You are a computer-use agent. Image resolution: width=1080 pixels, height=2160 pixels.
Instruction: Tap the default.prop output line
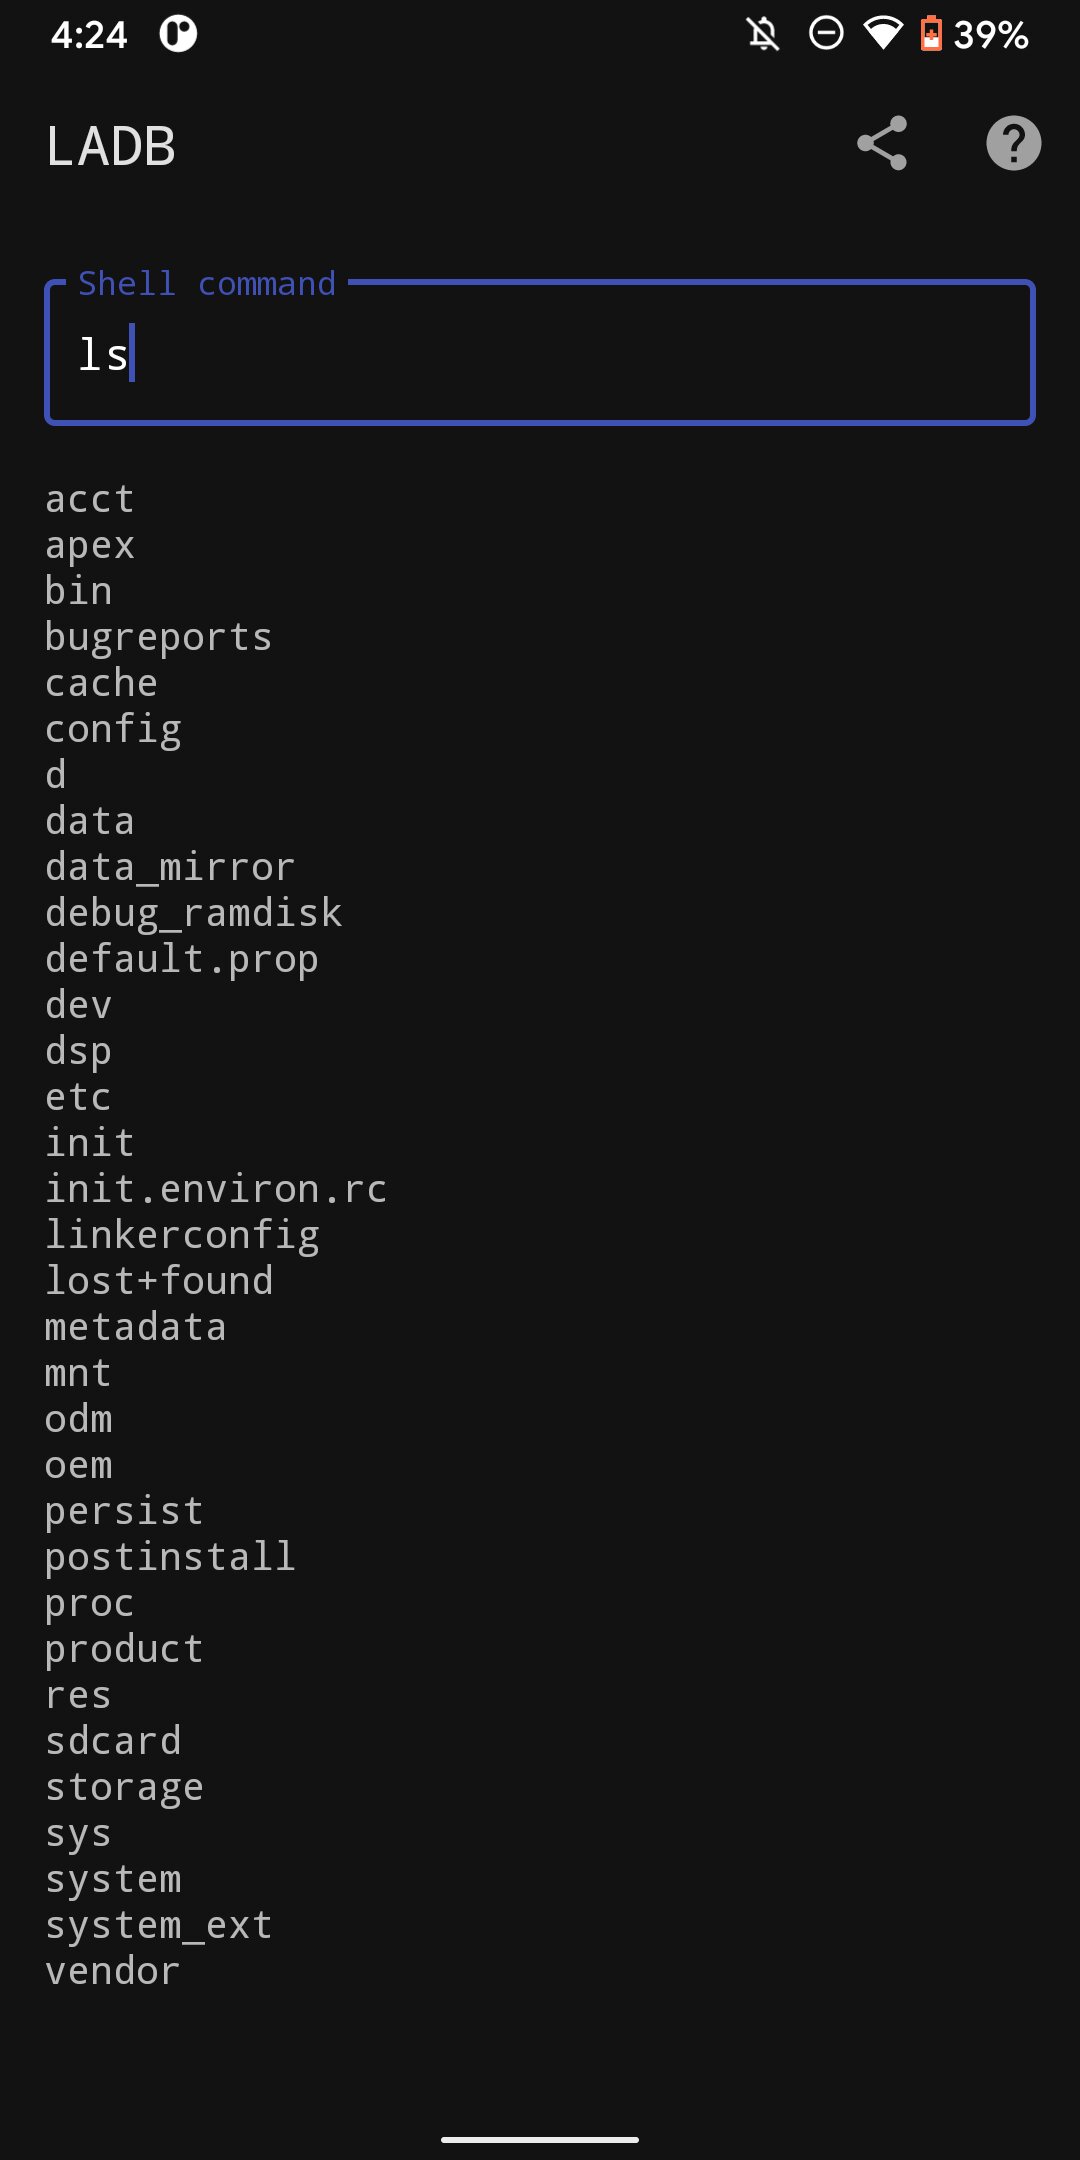point(181,959)
